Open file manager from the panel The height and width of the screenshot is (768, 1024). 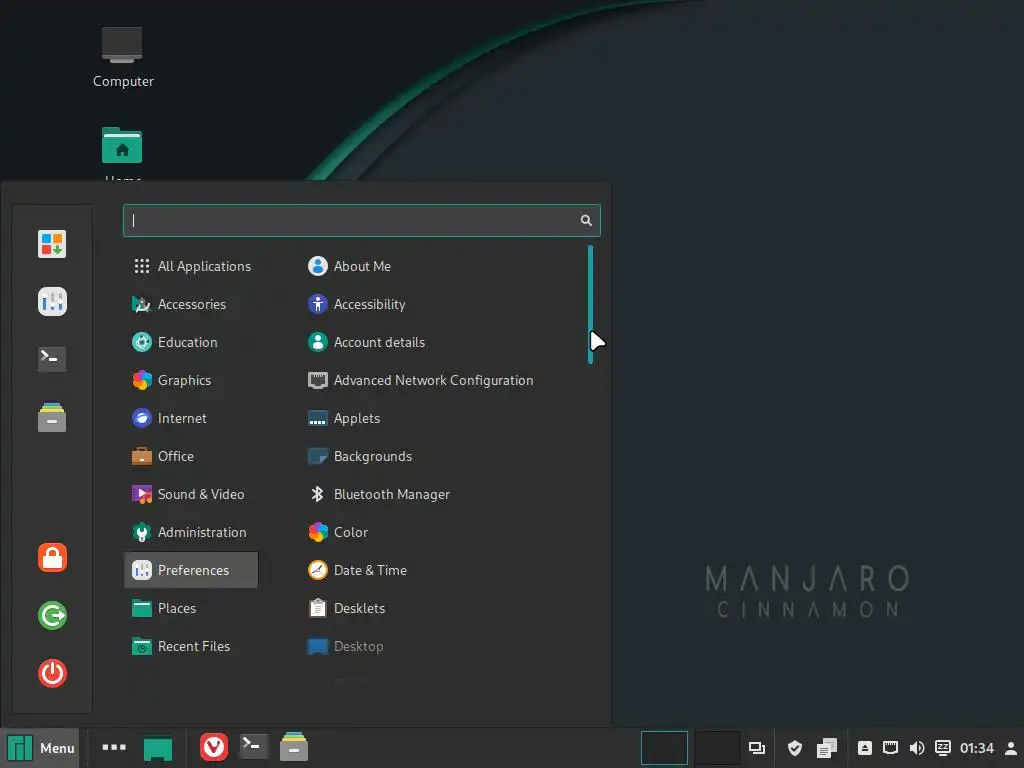[x=294, y=746]
